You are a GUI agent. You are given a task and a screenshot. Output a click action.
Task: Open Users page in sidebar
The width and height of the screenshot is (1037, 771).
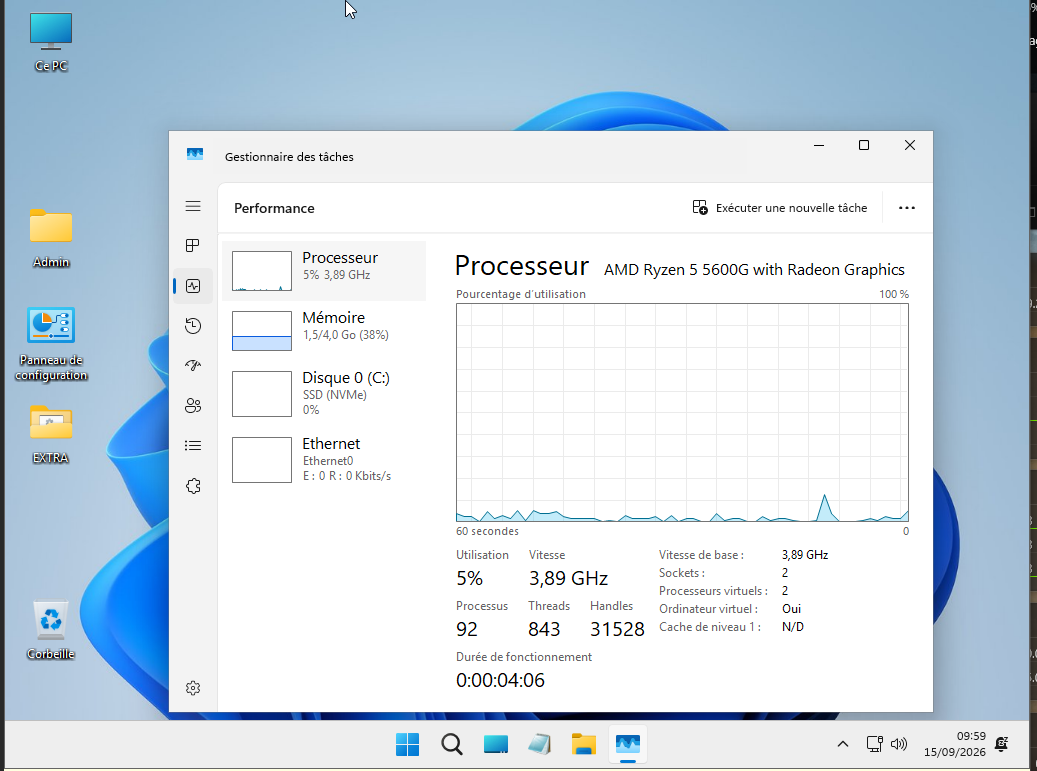click(193, 406)
